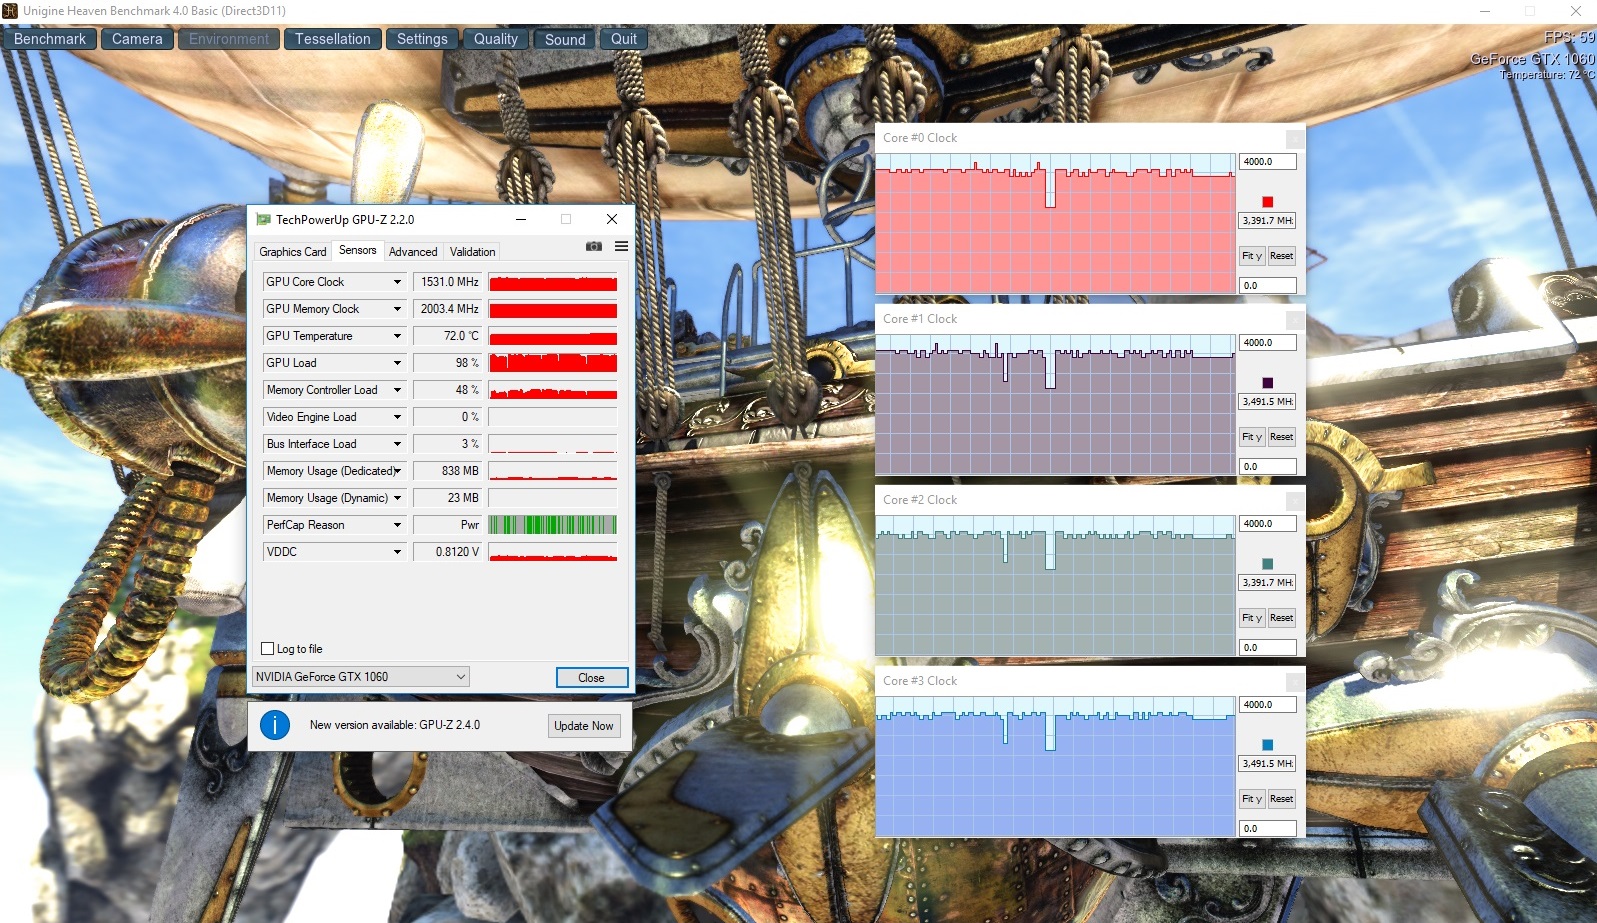1597x923 pixels.
Task: Close the GPU-Z window with the X
Action: pos(612,219)
